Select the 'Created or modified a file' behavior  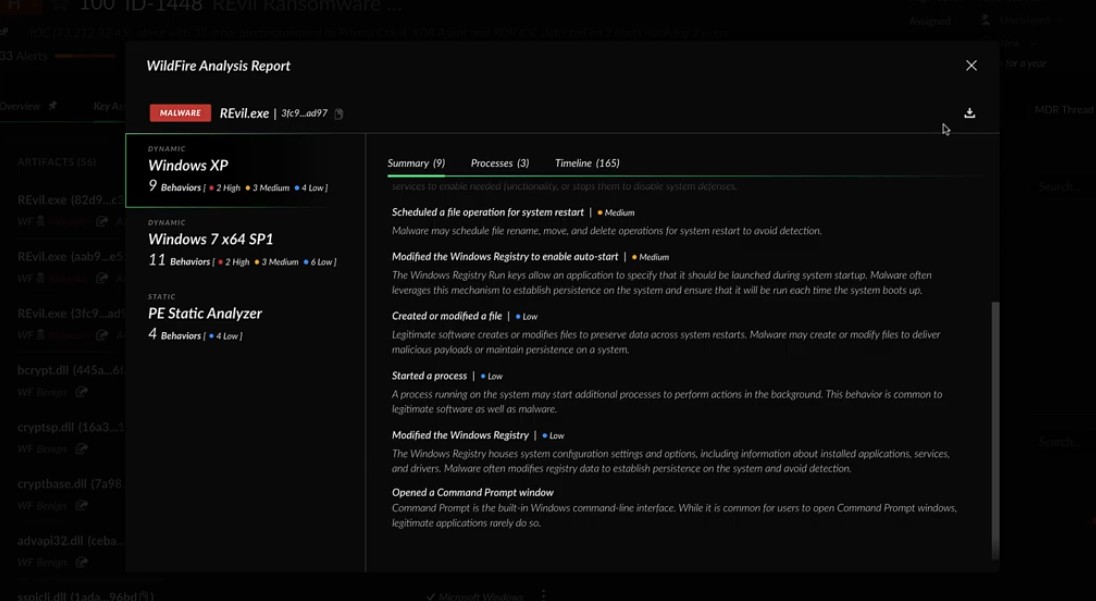pyautogui.click(x=447, y=316)
